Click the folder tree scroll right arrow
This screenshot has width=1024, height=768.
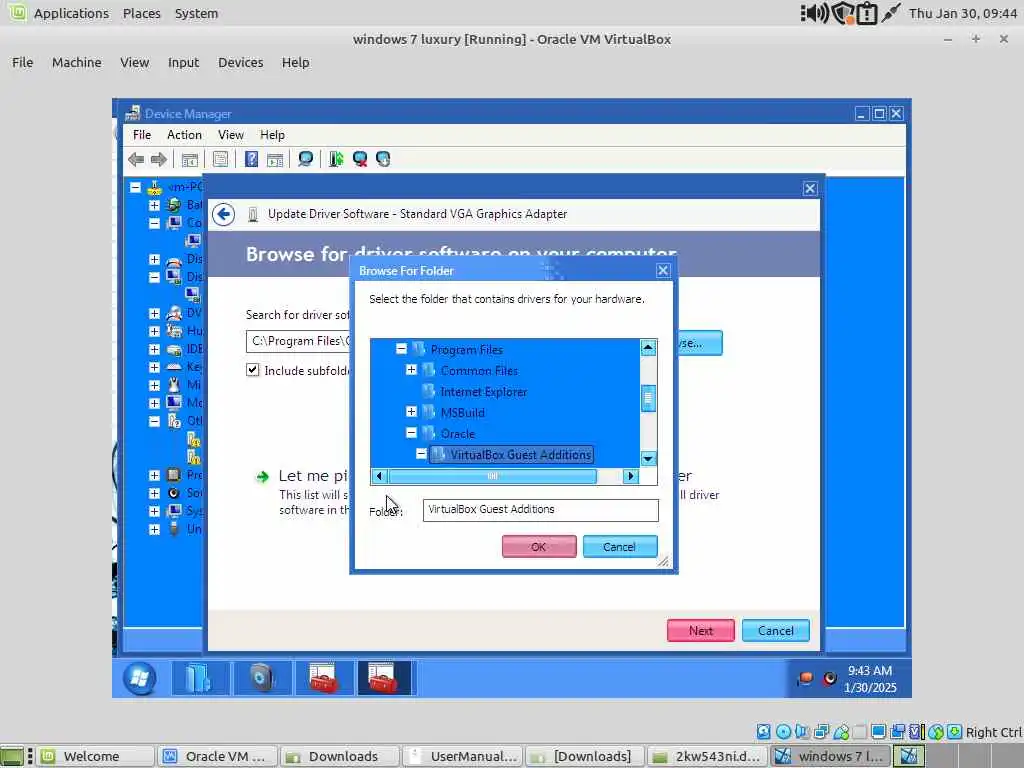[630, 476]
